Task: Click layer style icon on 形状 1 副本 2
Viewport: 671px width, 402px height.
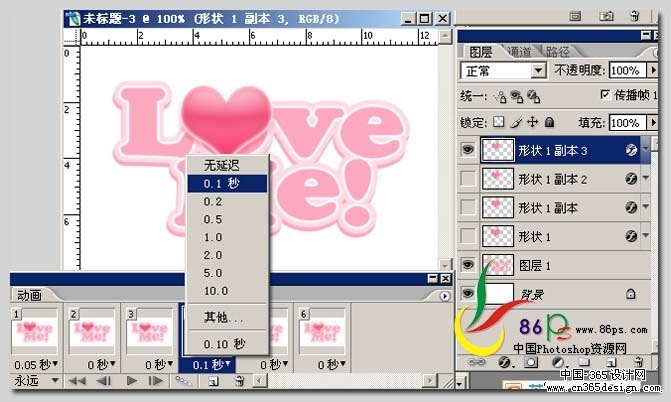Action: pyautogui.click(x=631, y=179)
